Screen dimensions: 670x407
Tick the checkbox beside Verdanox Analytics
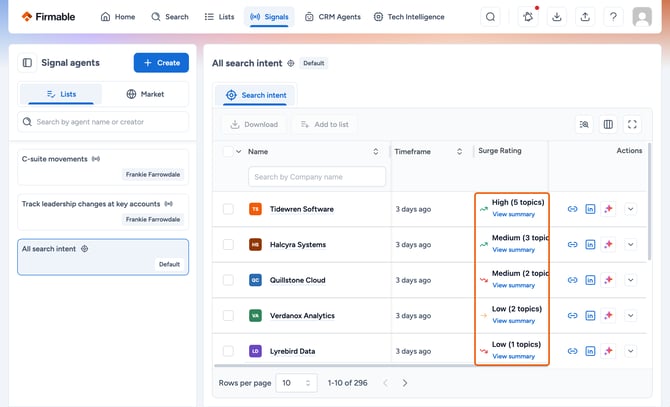tap(228, 316)
